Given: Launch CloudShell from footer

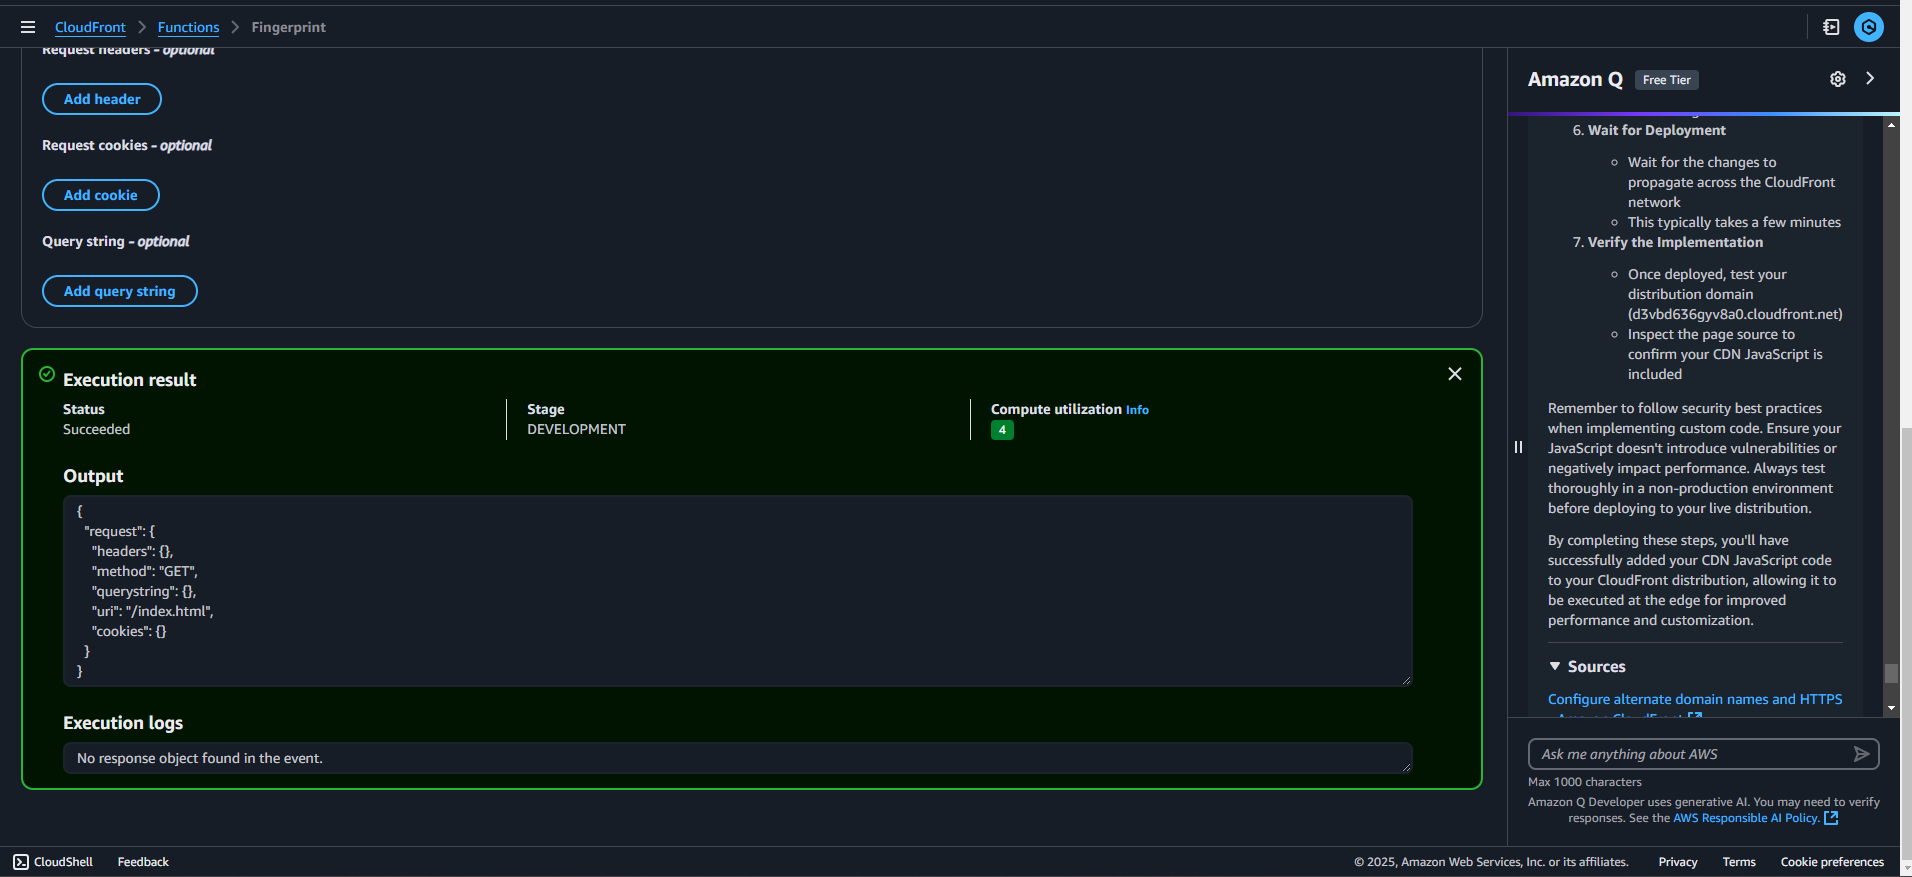Looking at the screenshot, I should coord(53,862).
